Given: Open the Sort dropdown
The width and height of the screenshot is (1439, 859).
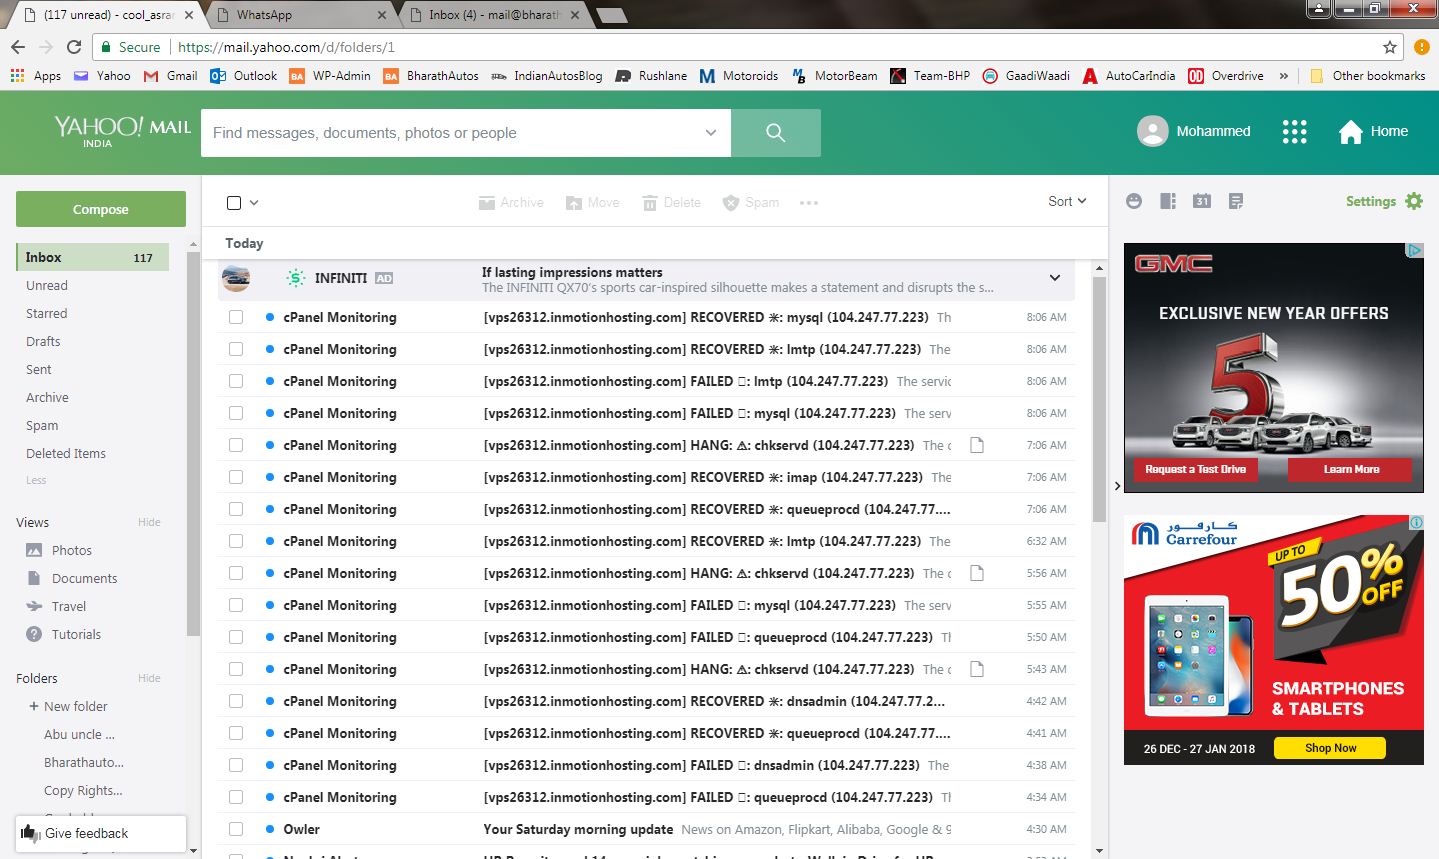Looking at the screenshot, I should pyautogui.click(x=1066, y=201).
